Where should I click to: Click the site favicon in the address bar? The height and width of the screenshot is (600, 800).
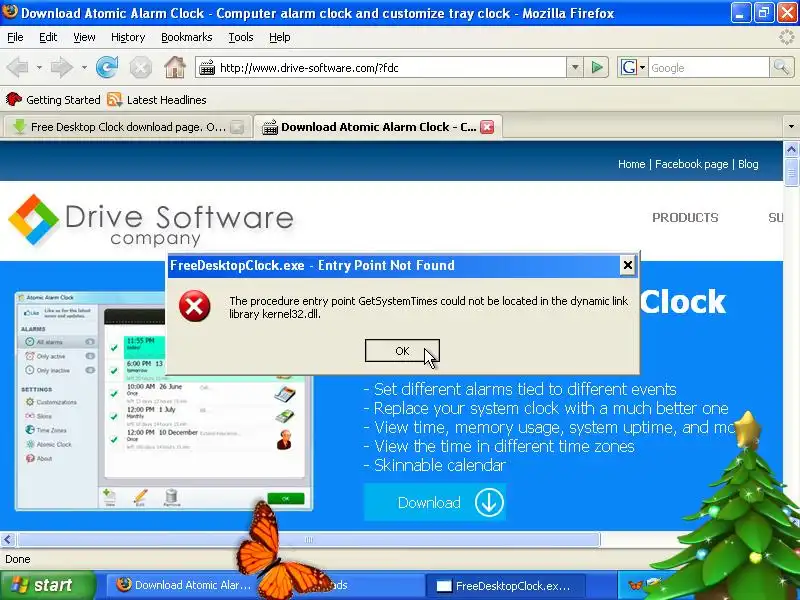tap(207, 67)
